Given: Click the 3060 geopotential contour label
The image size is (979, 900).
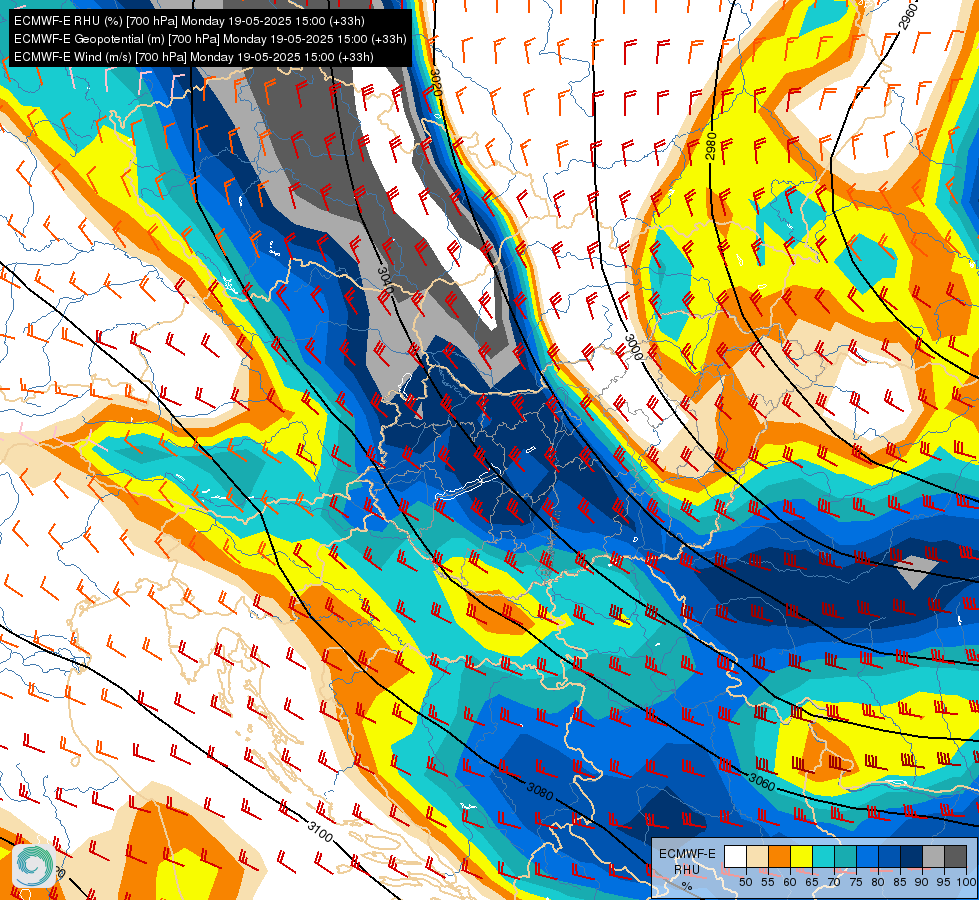Looking at the screenshot, I should 762,781.
